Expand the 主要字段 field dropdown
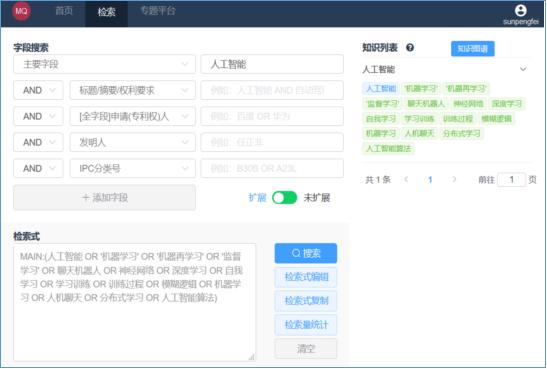This screenshot has height=369, width=547. point(104,64)
